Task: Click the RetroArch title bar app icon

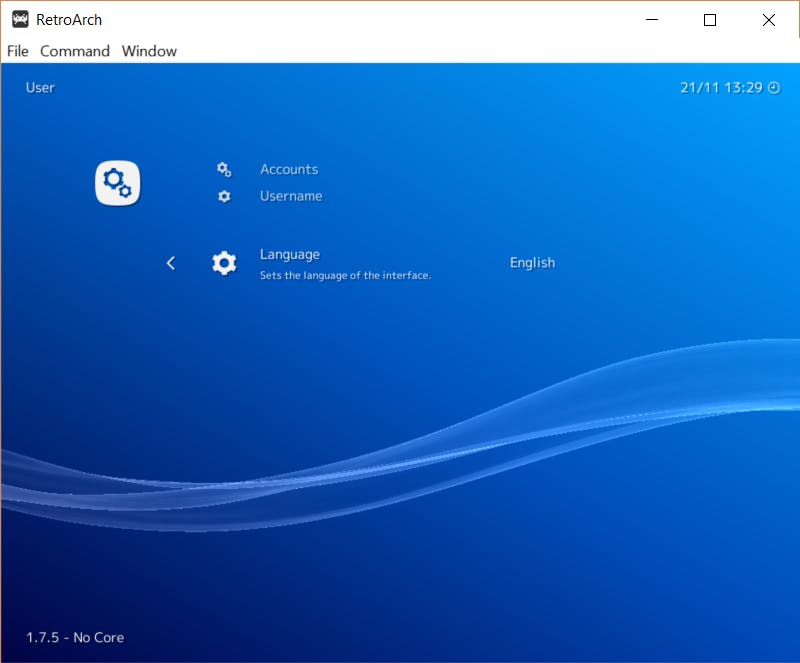Action: (20, 19)
